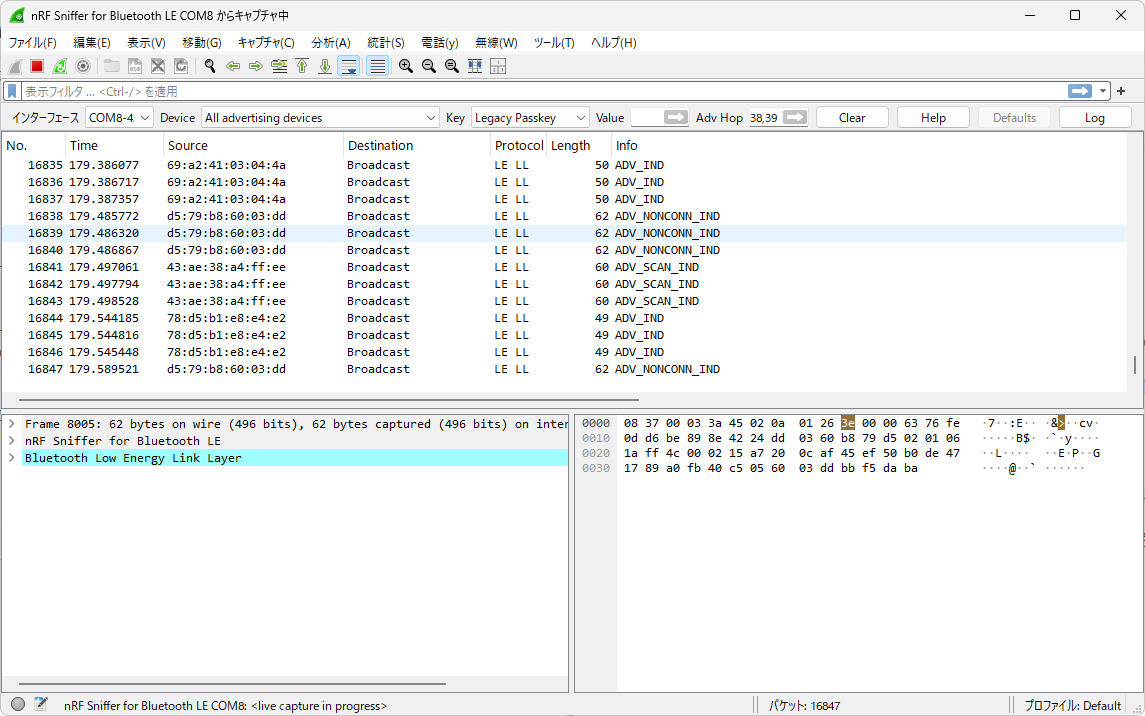Screen dimensions: 1145x716
Task: Reset the text to normal size
Action: click(x=452, y=66)
